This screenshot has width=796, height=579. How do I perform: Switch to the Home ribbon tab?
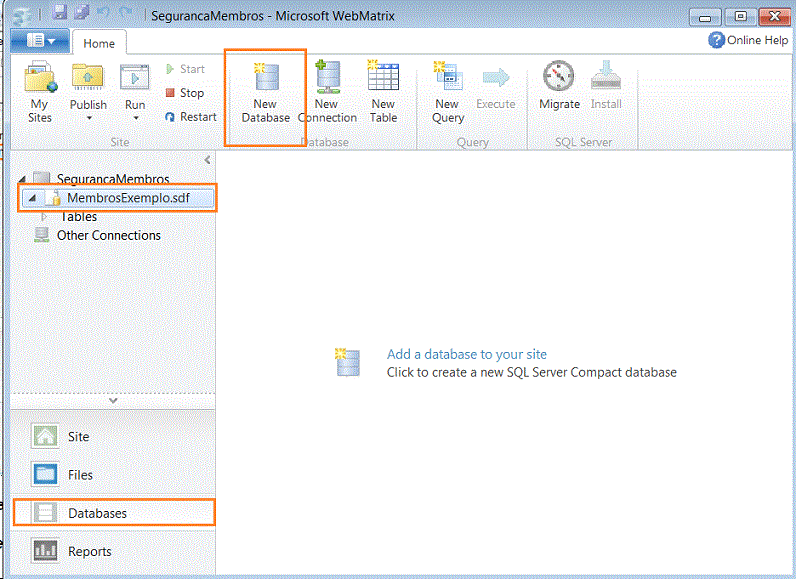pos(99,43)
